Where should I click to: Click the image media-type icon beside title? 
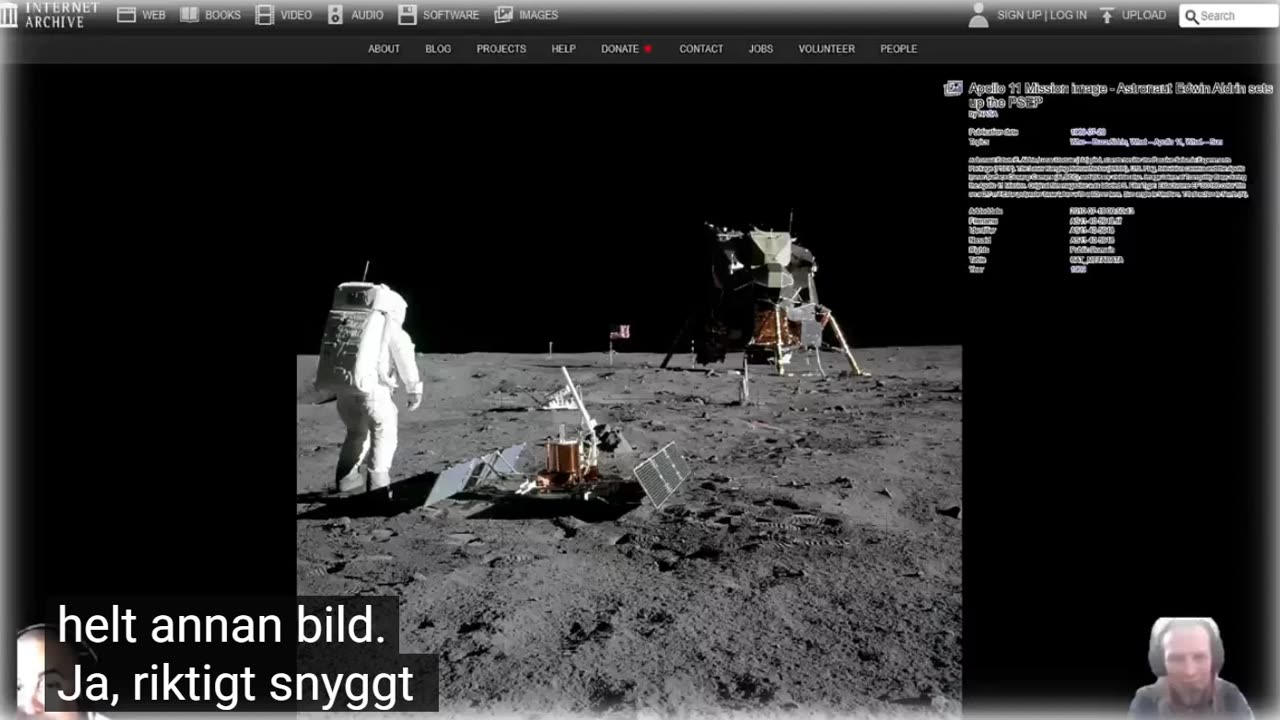pyautogui.click(x=954, y=89)
